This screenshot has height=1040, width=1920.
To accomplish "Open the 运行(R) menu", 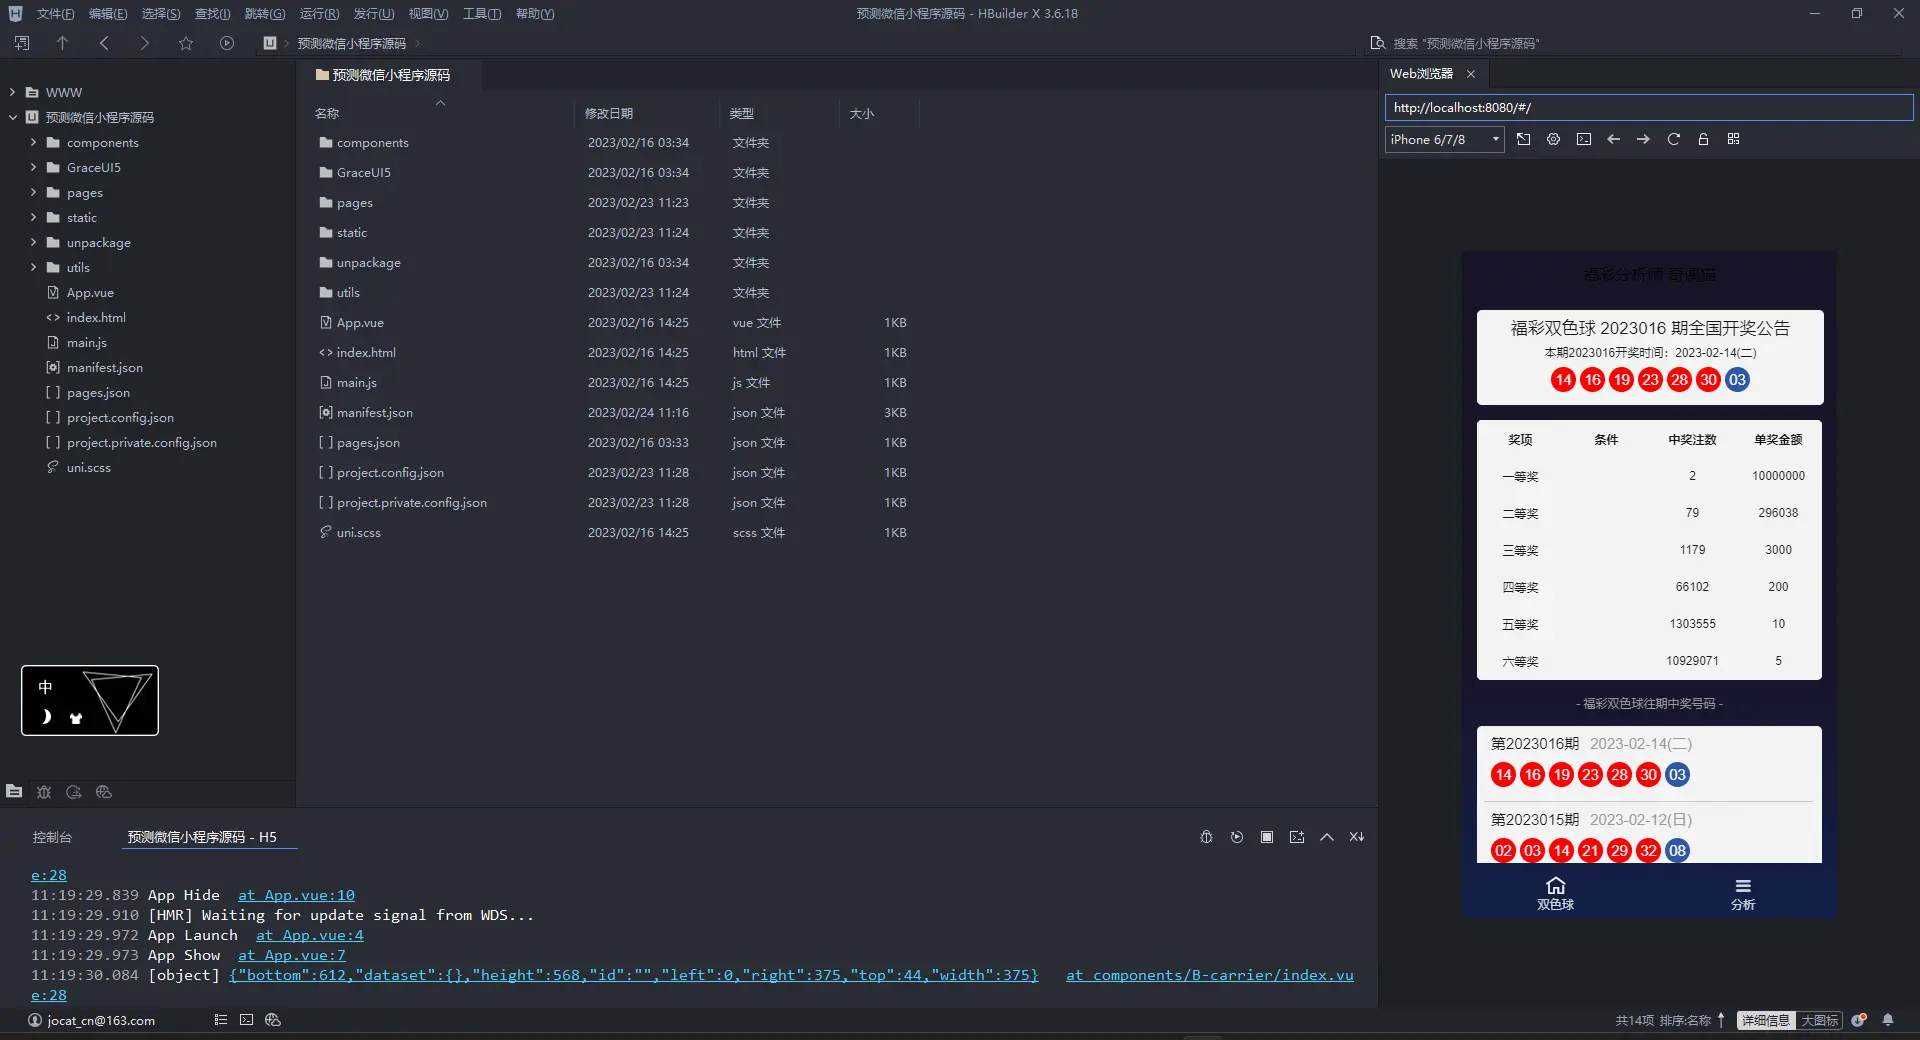I will pos(319,13).
